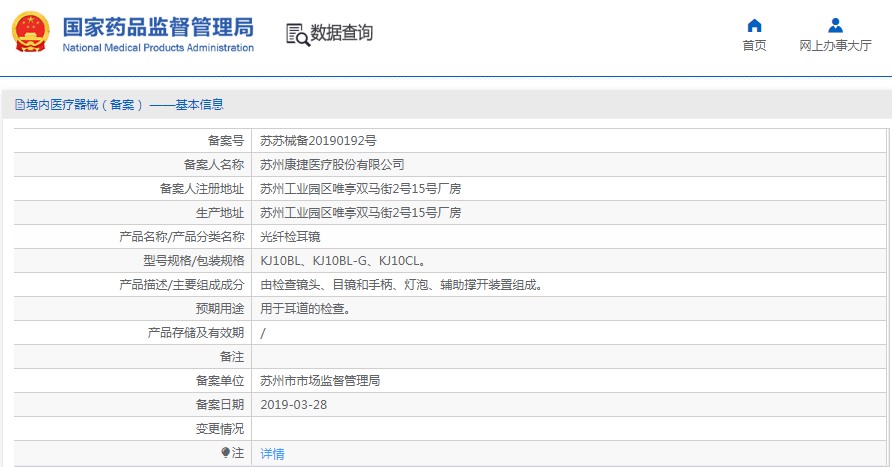Click the 备案单位 label
Viewport: 892px width, 467px height.
point(220,381)
